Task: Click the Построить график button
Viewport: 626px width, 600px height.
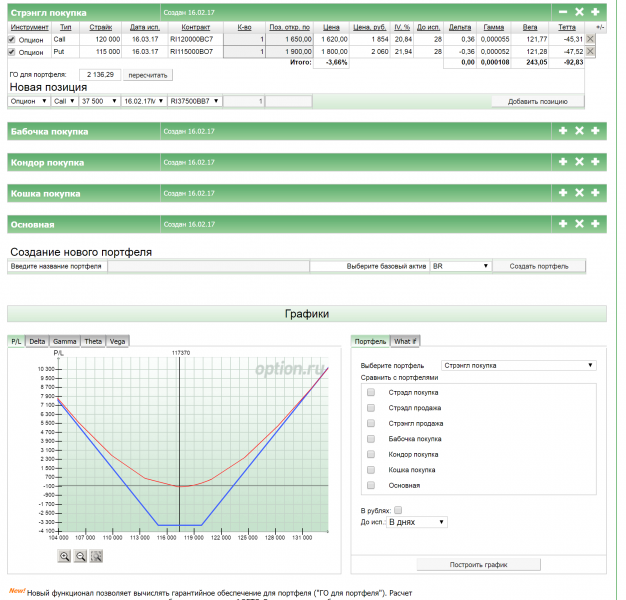Action: pos(478,564)
